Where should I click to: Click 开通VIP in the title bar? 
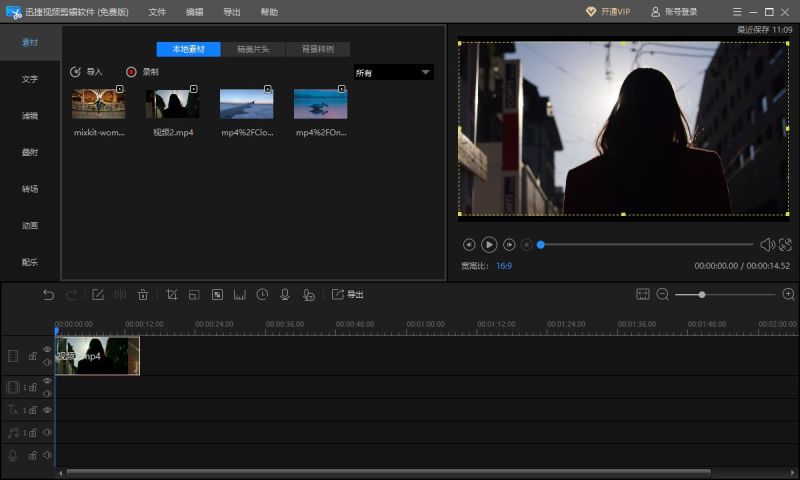pyautogui.click(x=608, y=11)
